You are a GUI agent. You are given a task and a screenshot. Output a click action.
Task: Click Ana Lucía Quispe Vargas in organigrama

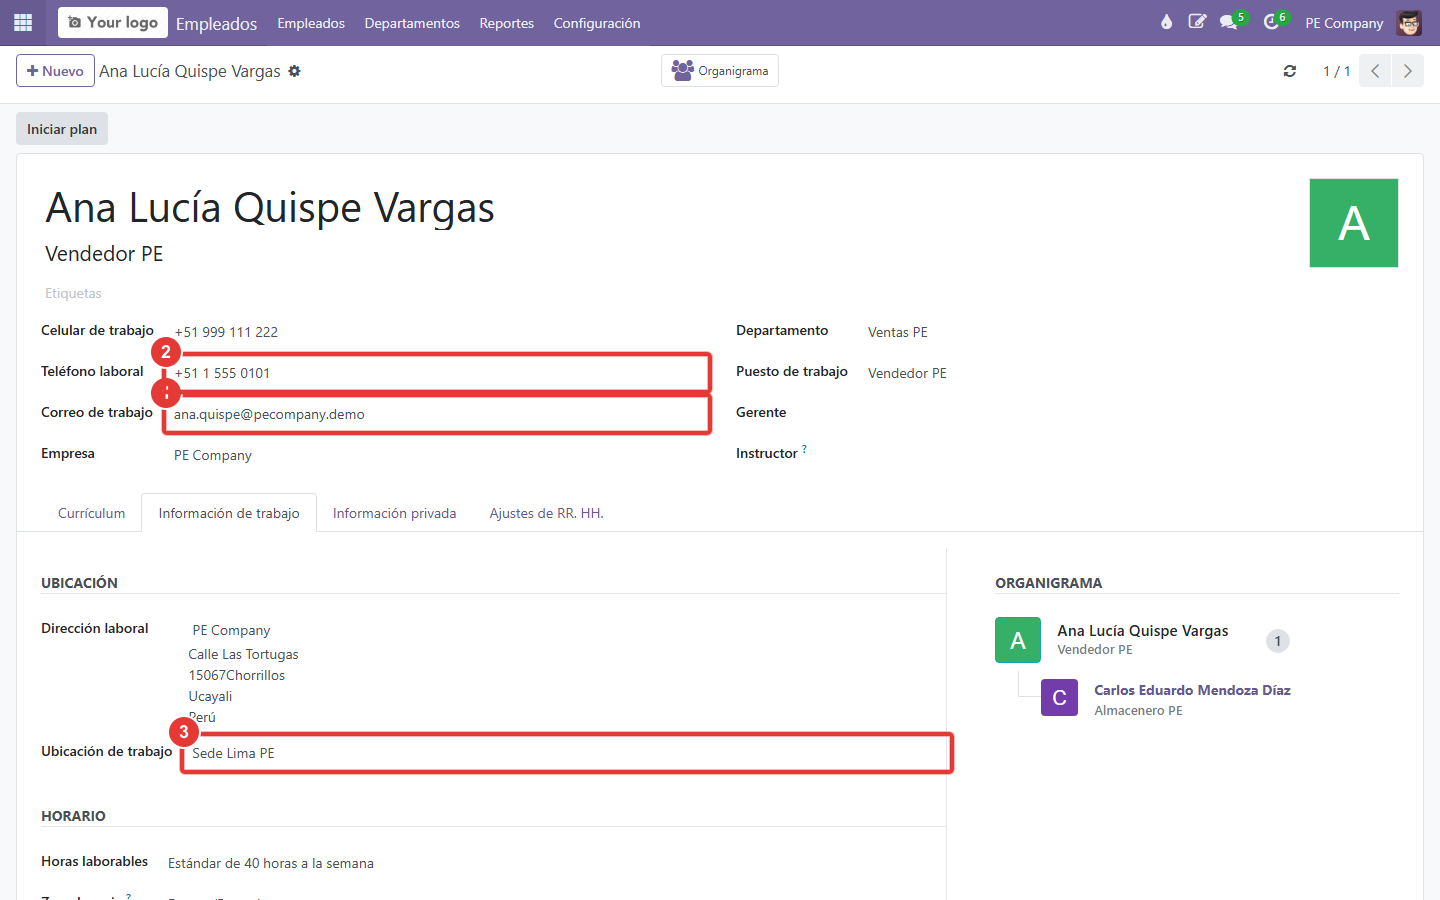(1143, 631)
